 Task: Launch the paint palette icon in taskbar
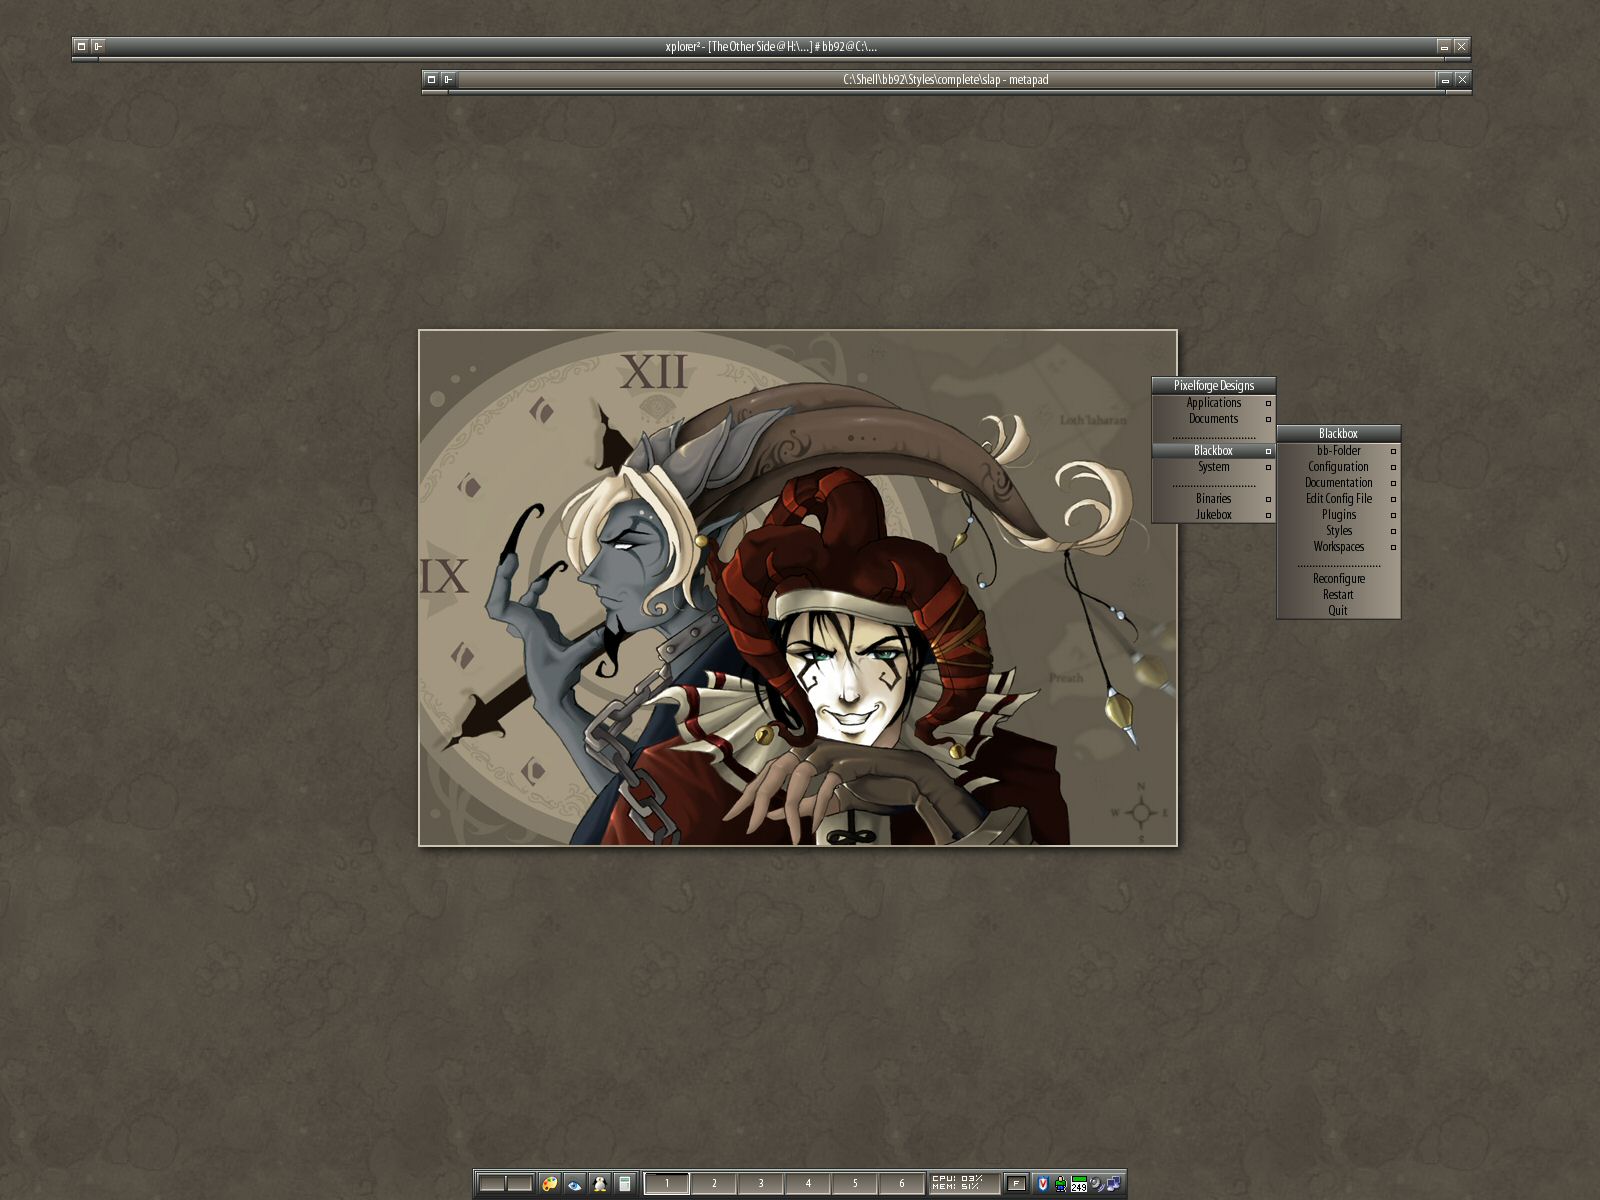pyautogui.click(x=549, y=1183)
